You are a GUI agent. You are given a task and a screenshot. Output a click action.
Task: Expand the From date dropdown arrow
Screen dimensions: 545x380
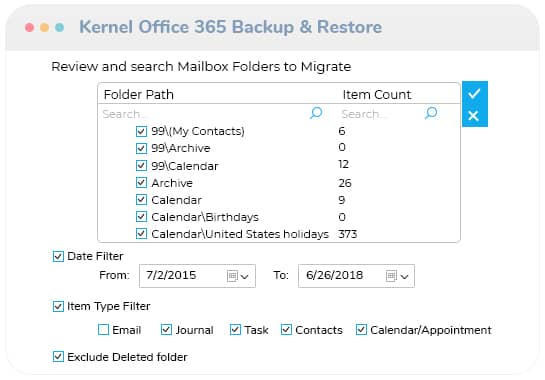[245, 276]
